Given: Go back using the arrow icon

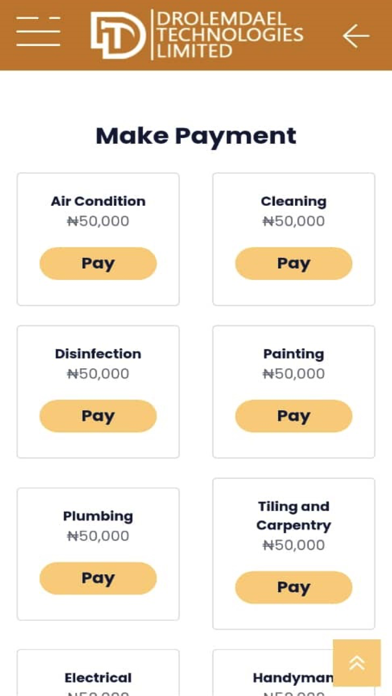Looking at the screenshot, I should 356,36.
